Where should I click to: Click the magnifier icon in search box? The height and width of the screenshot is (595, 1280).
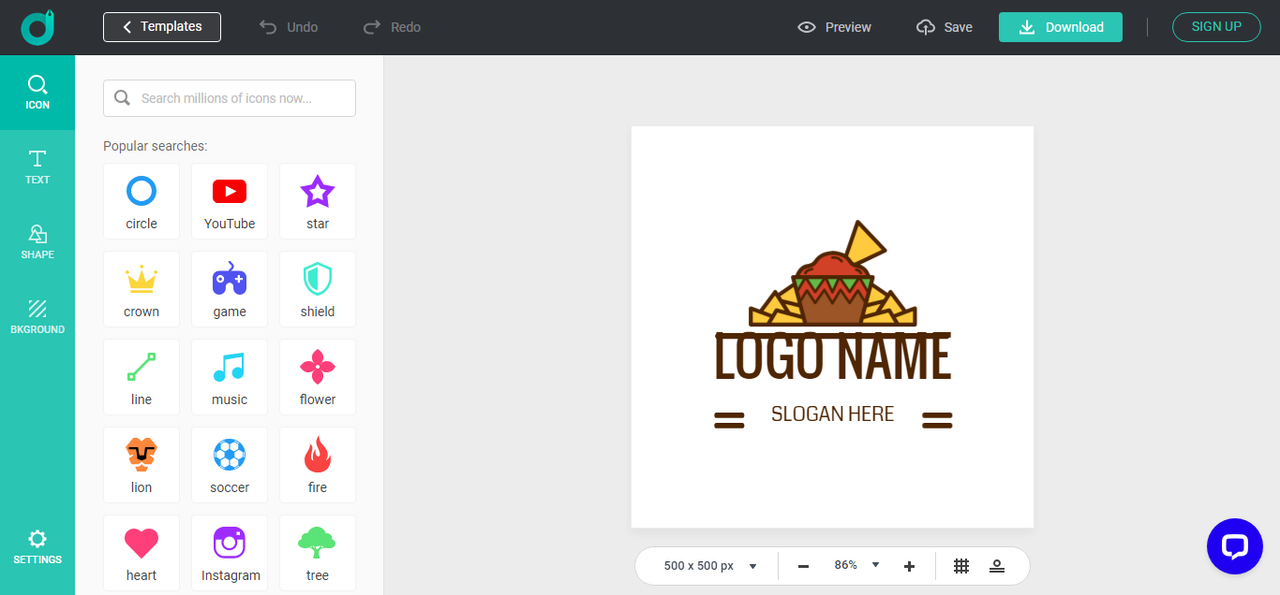[122, 98]
